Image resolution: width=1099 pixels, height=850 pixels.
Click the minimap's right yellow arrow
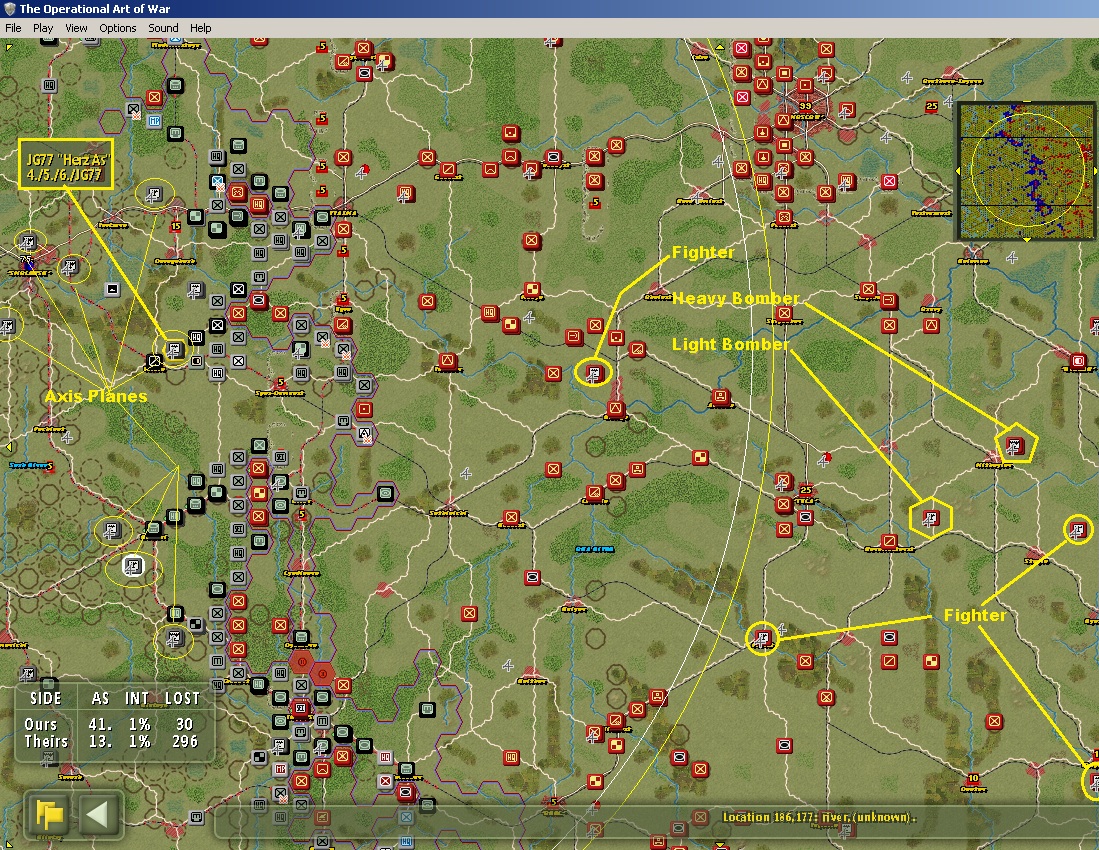(x=1095, y=171)
